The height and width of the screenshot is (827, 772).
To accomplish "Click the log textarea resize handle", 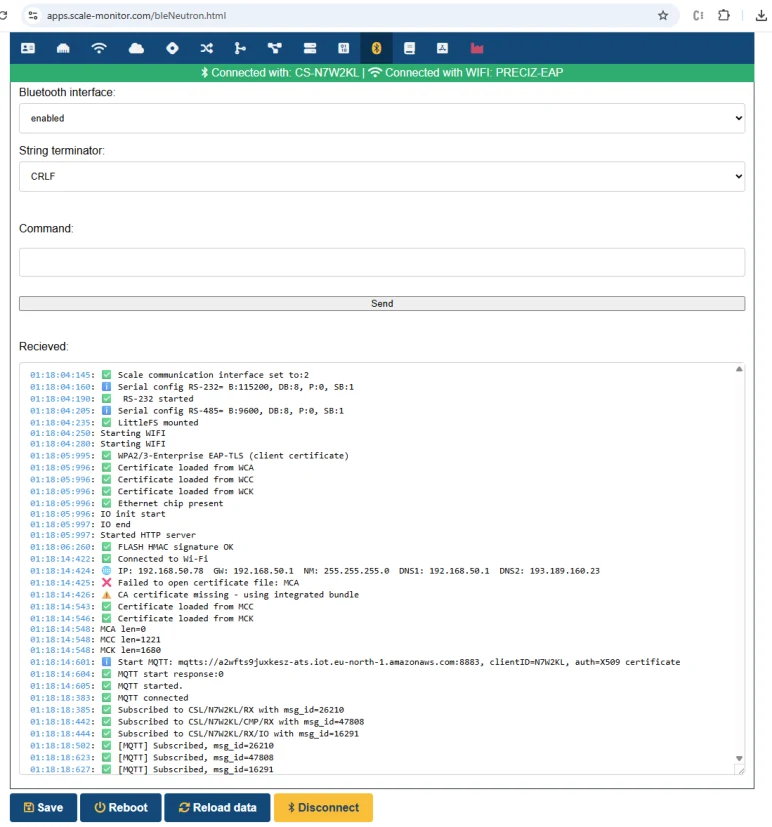I will click(x=741, y=771).
